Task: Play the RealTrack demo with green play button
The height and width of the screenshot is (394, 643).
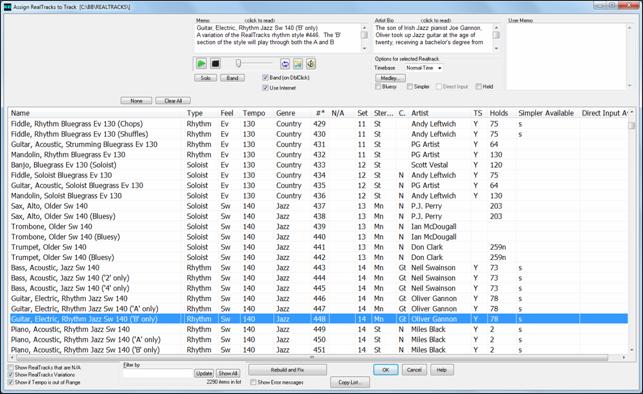Action: (x=201, y=64)
